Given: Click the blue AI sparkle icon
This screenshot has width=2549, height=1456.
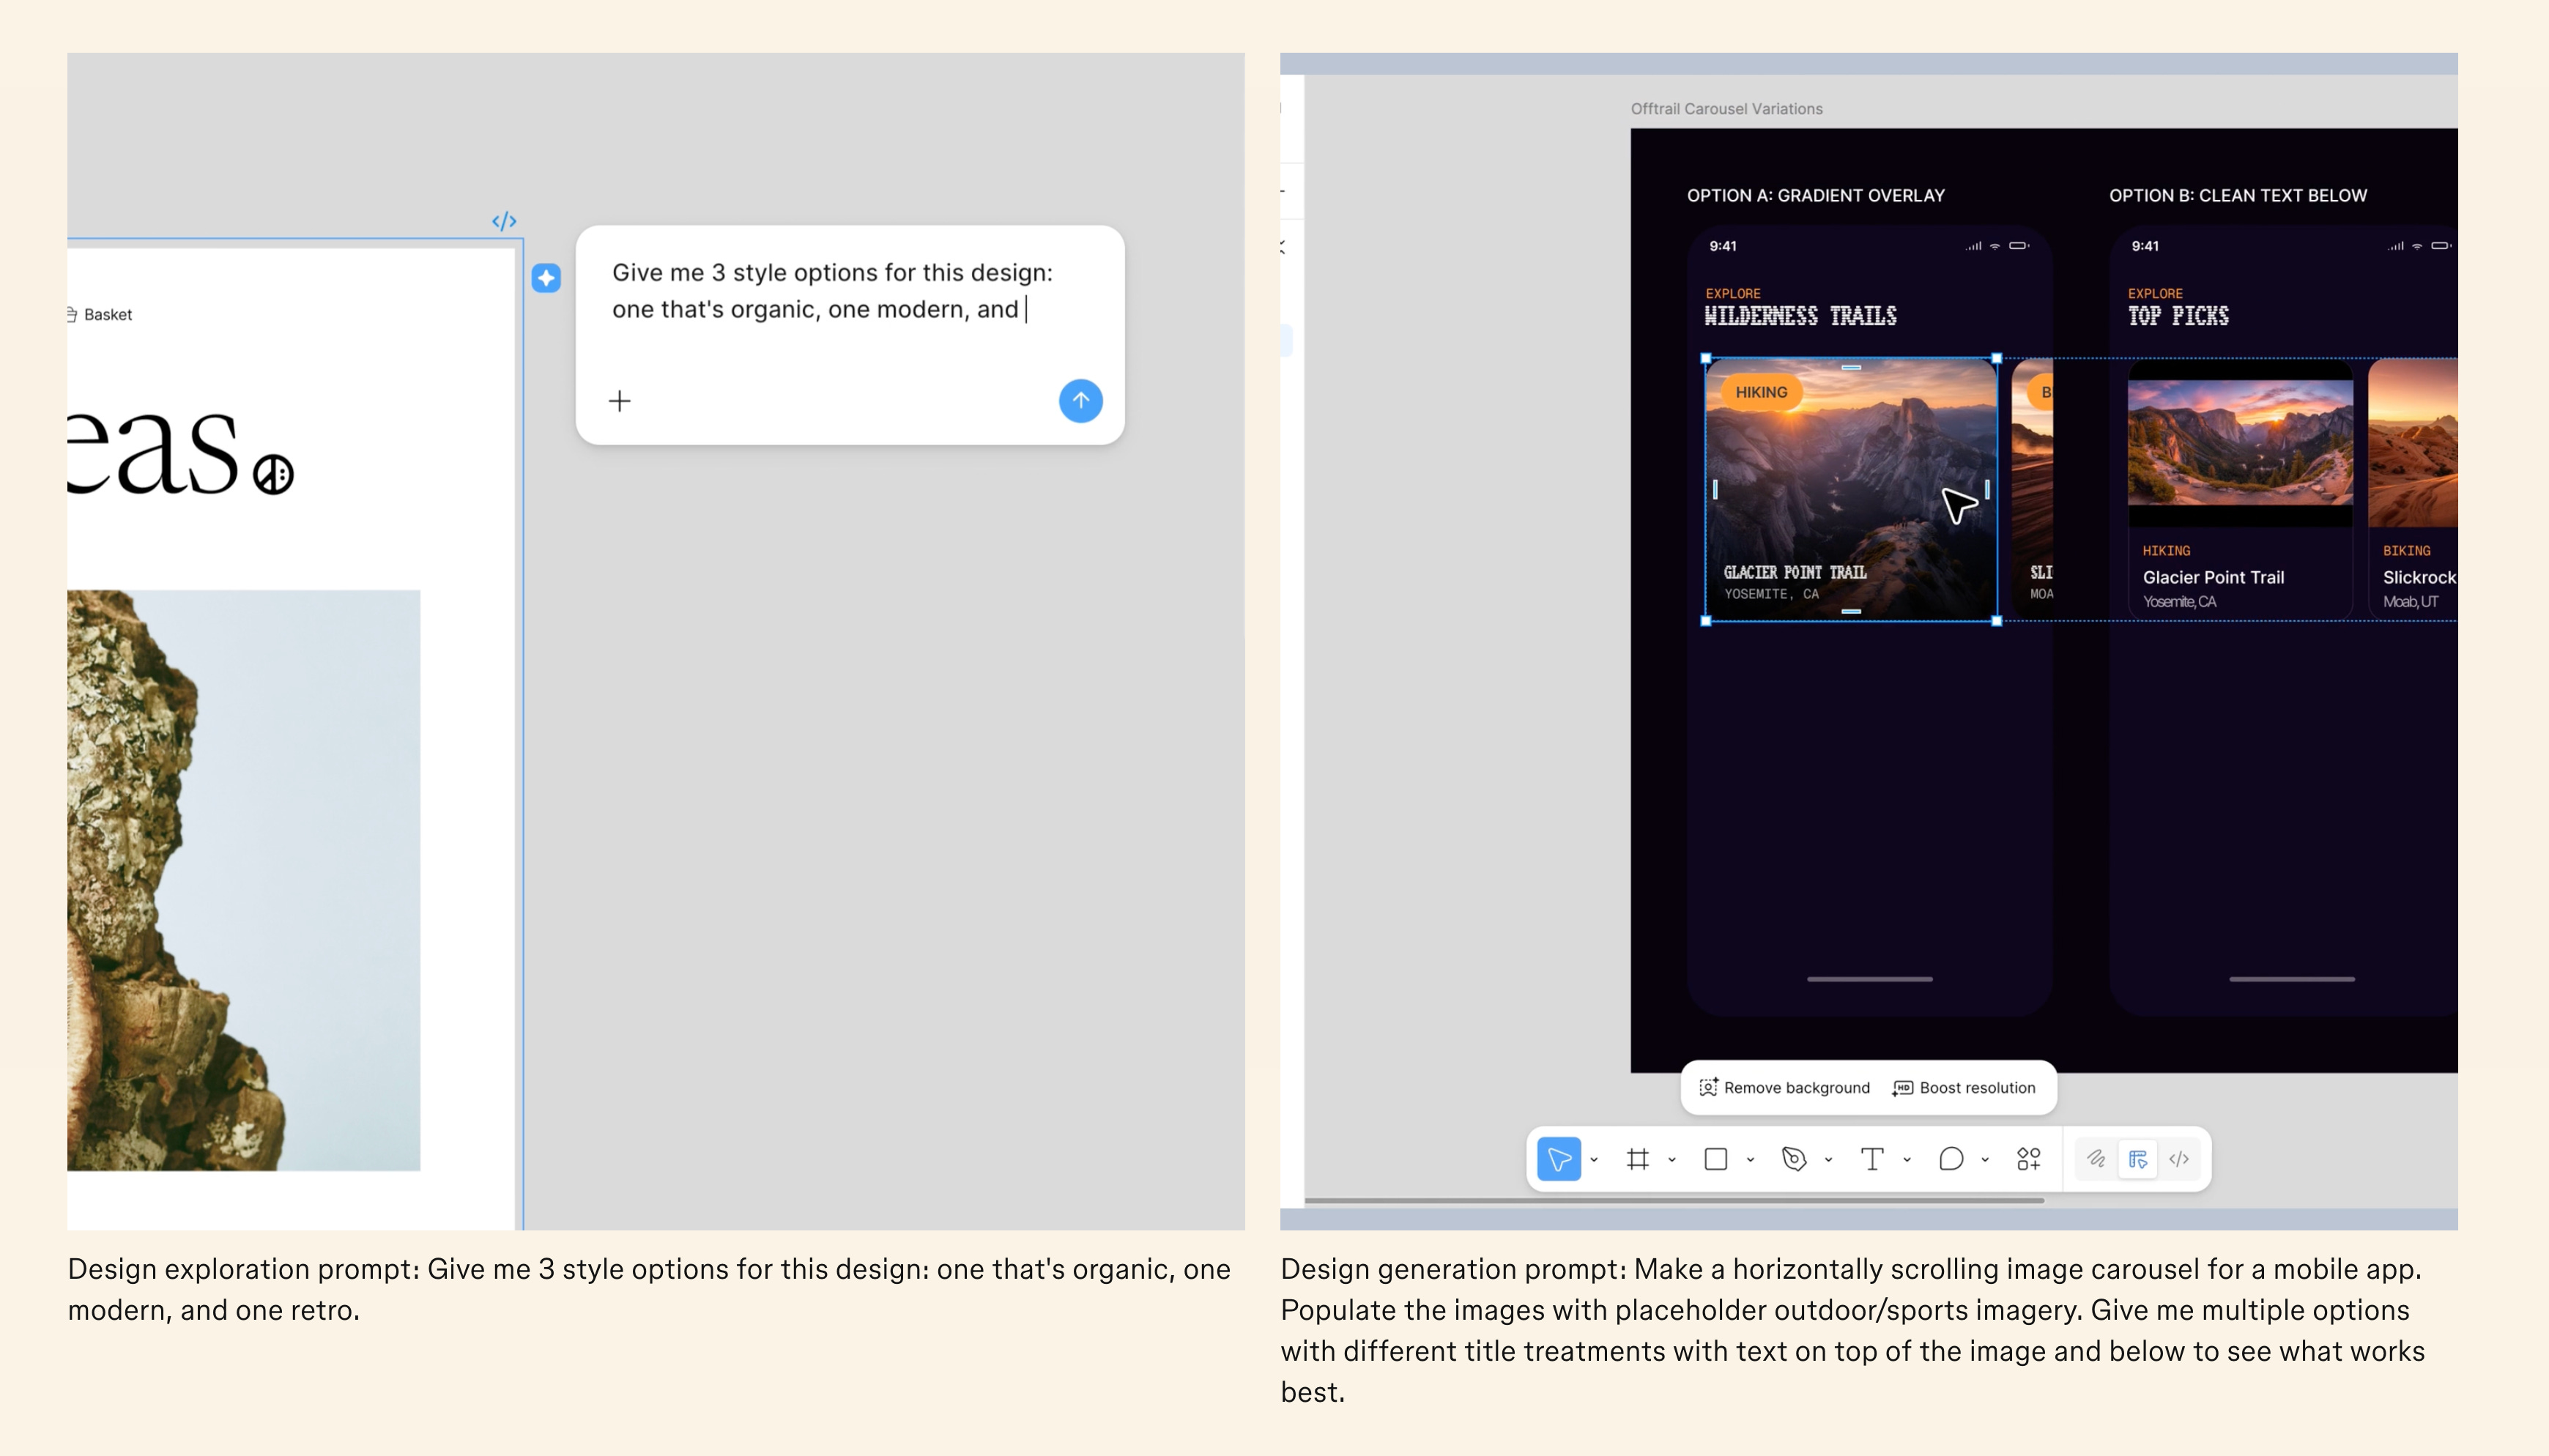Looking at the screenshot, I should click(x=546, y=278).
